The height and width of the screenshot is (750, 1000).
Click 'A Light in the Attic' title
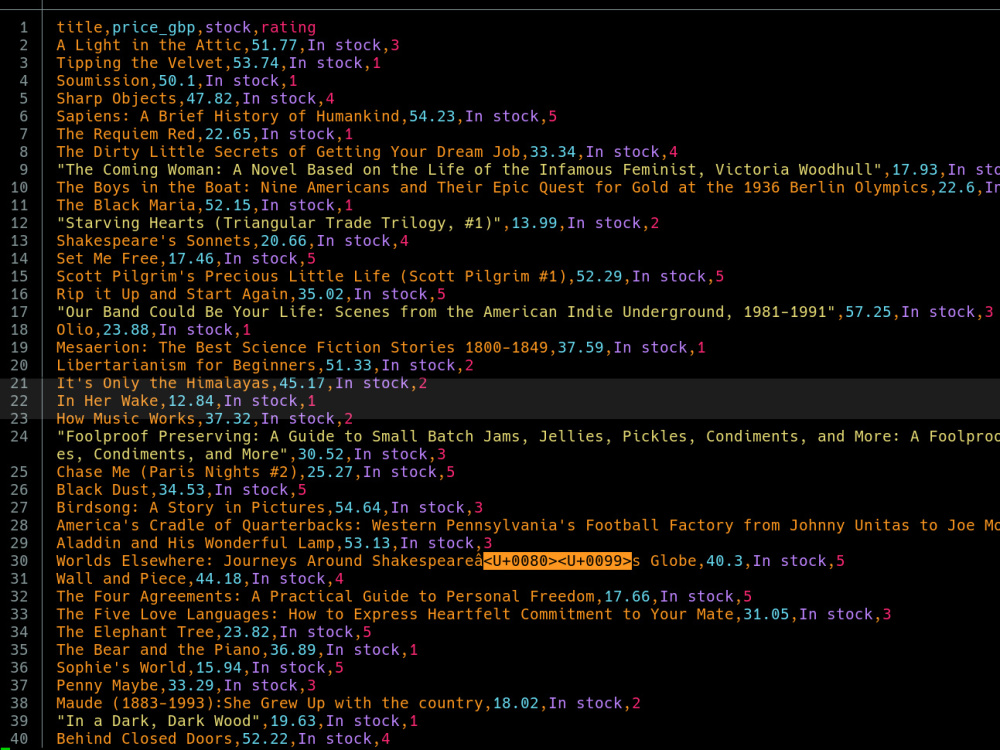149,45
